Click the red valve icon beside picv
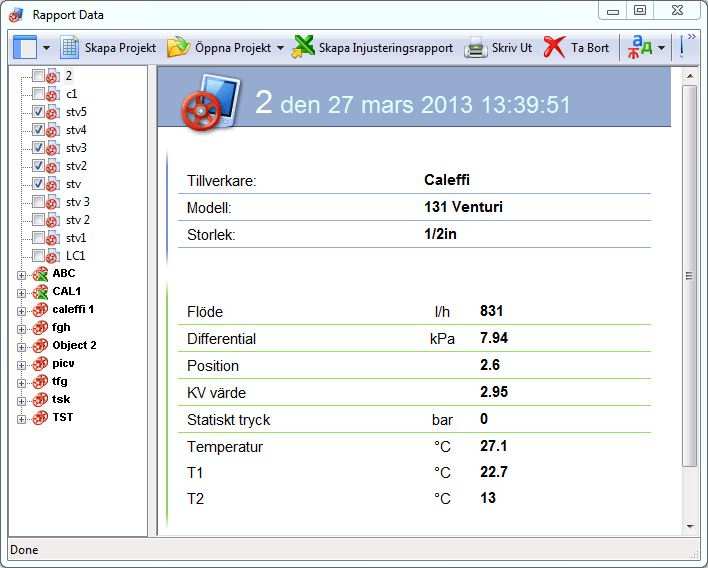708x568 pixels. pyautogui.click(x=40, y=363)
